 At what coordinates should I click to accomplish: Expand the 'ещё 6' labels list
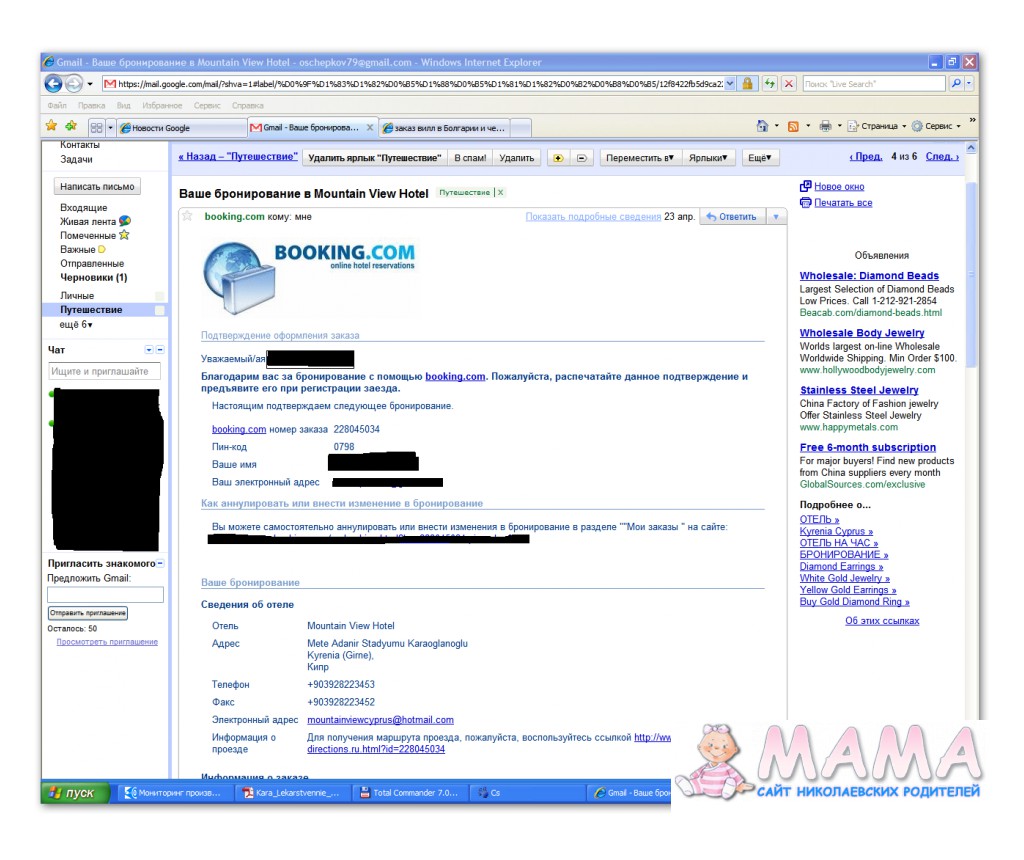pos(76,324)
